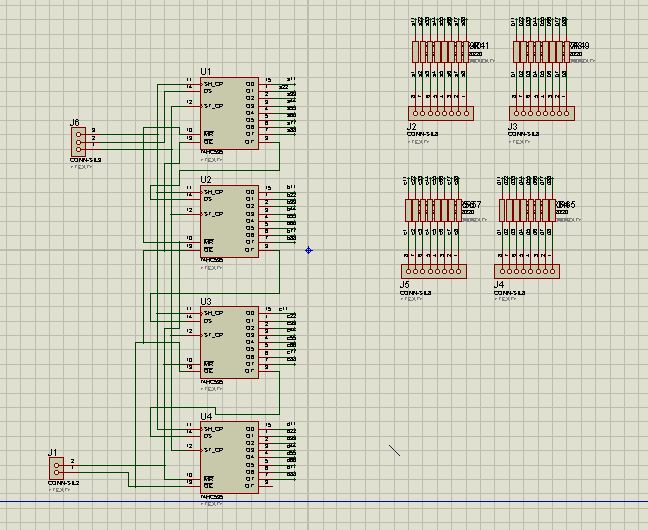Select the J6 three-pin connector
648x530 pixels.
click(79, 141)
